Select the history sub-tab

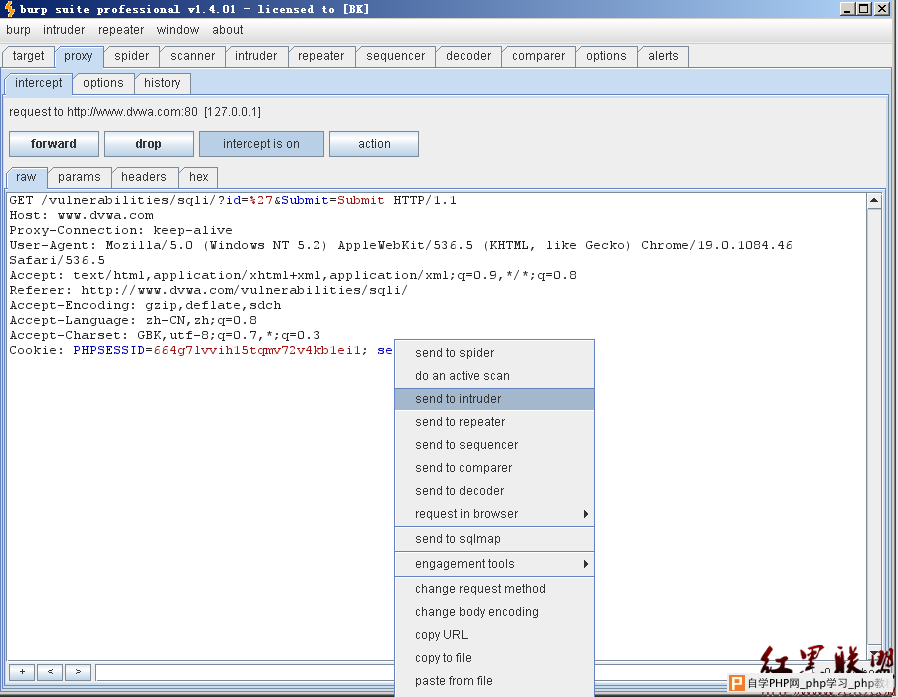162,83
